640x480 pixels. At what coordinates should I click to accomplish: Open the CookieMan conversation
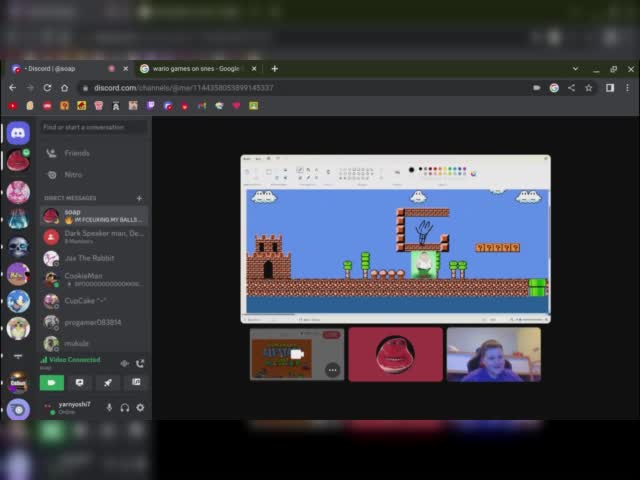click(94, 279)
